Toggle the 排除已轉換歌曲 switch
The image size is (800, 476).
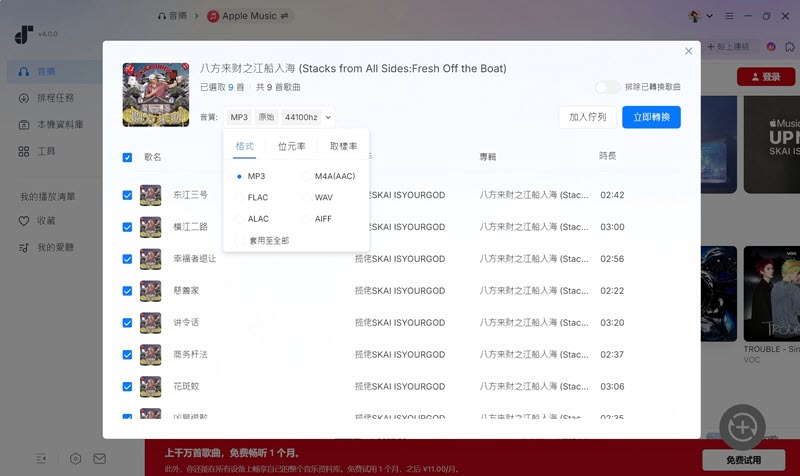click(607, 87)
